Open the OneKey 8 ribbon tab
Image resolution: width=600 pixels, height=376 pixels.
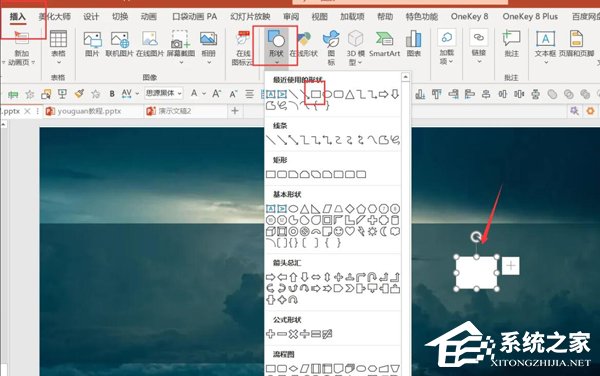[470, 16]
